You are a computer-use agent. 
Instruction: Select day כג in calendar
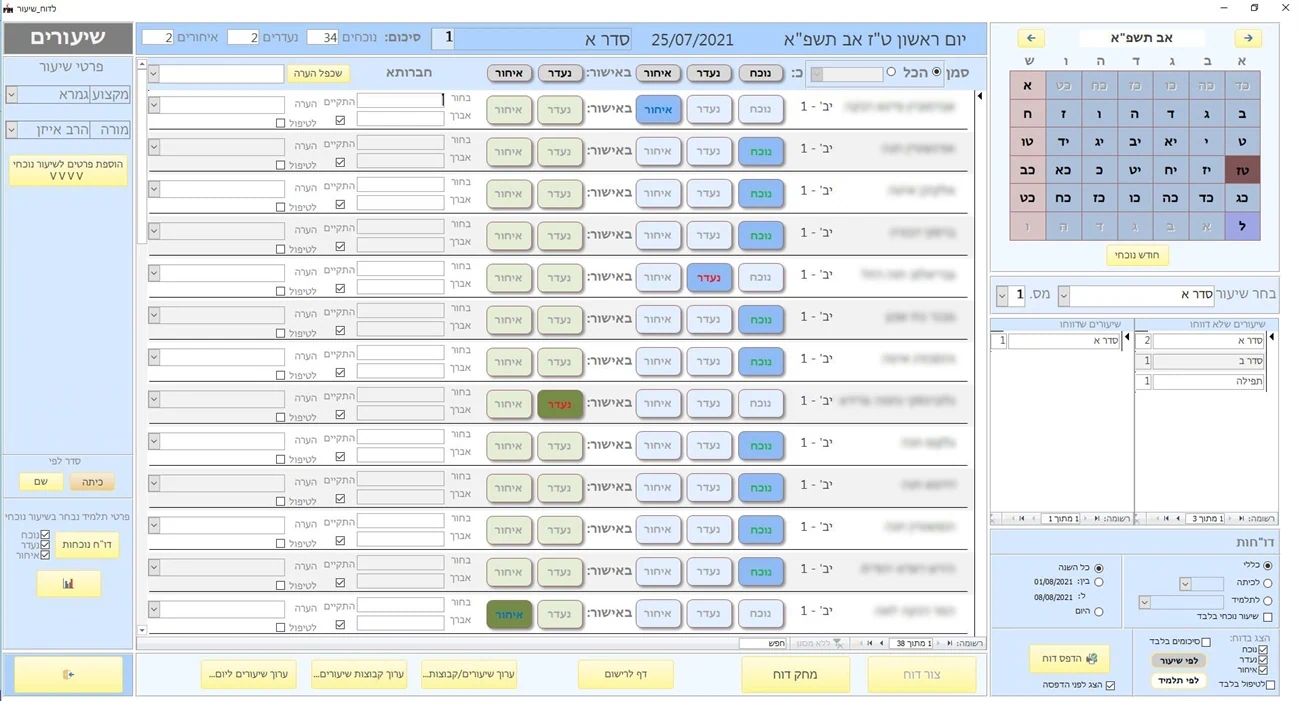[1242, 198]
